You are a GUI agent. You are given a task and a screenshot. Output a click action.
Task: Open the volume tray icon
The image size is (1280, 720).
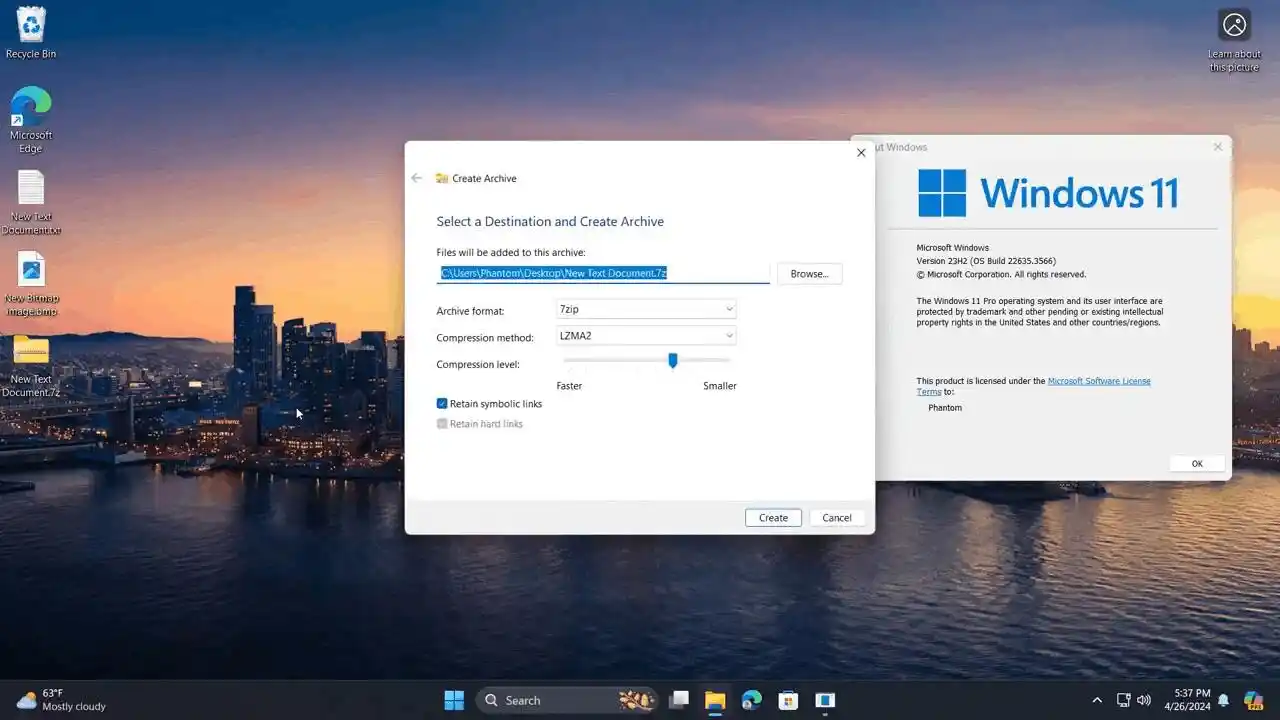tap(1144, 700)
